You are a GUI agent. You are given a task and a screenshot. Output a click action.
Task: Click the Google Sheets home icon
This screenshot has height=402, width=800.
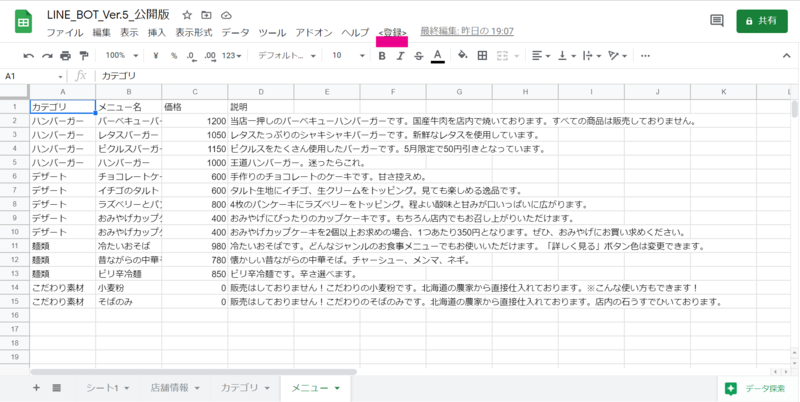23,22
